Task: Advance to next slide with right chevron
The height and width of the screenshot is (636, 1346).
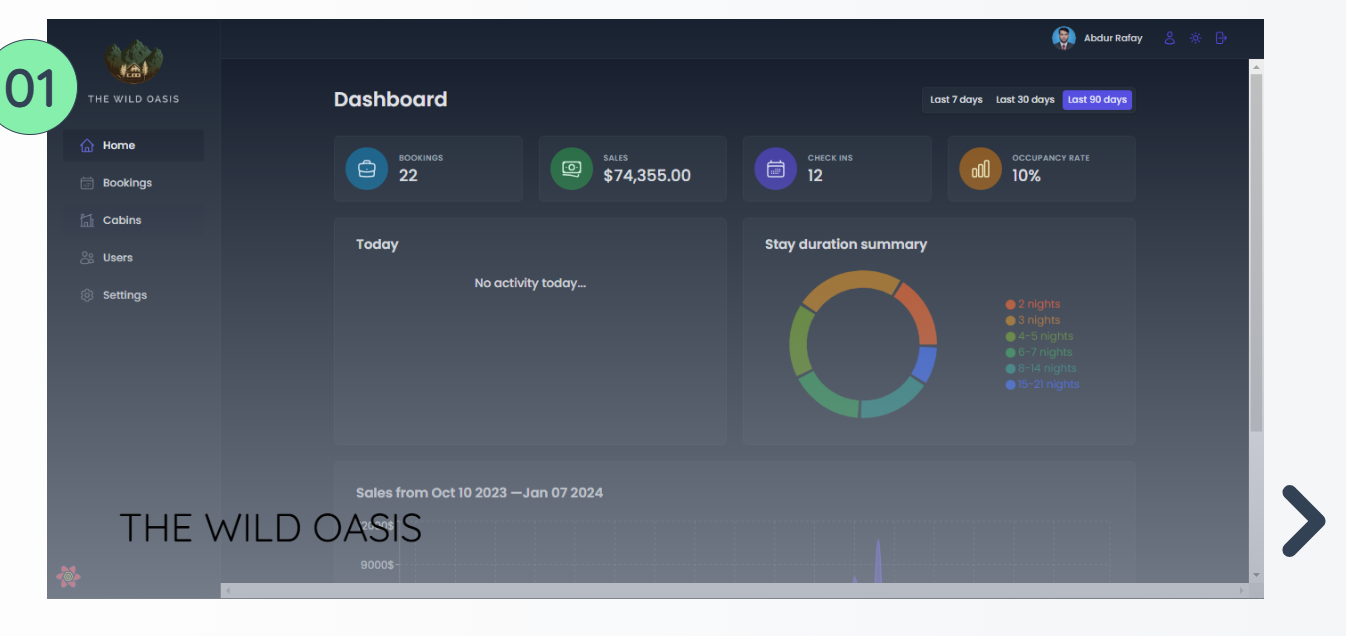Action: [x=1303, y=520]
